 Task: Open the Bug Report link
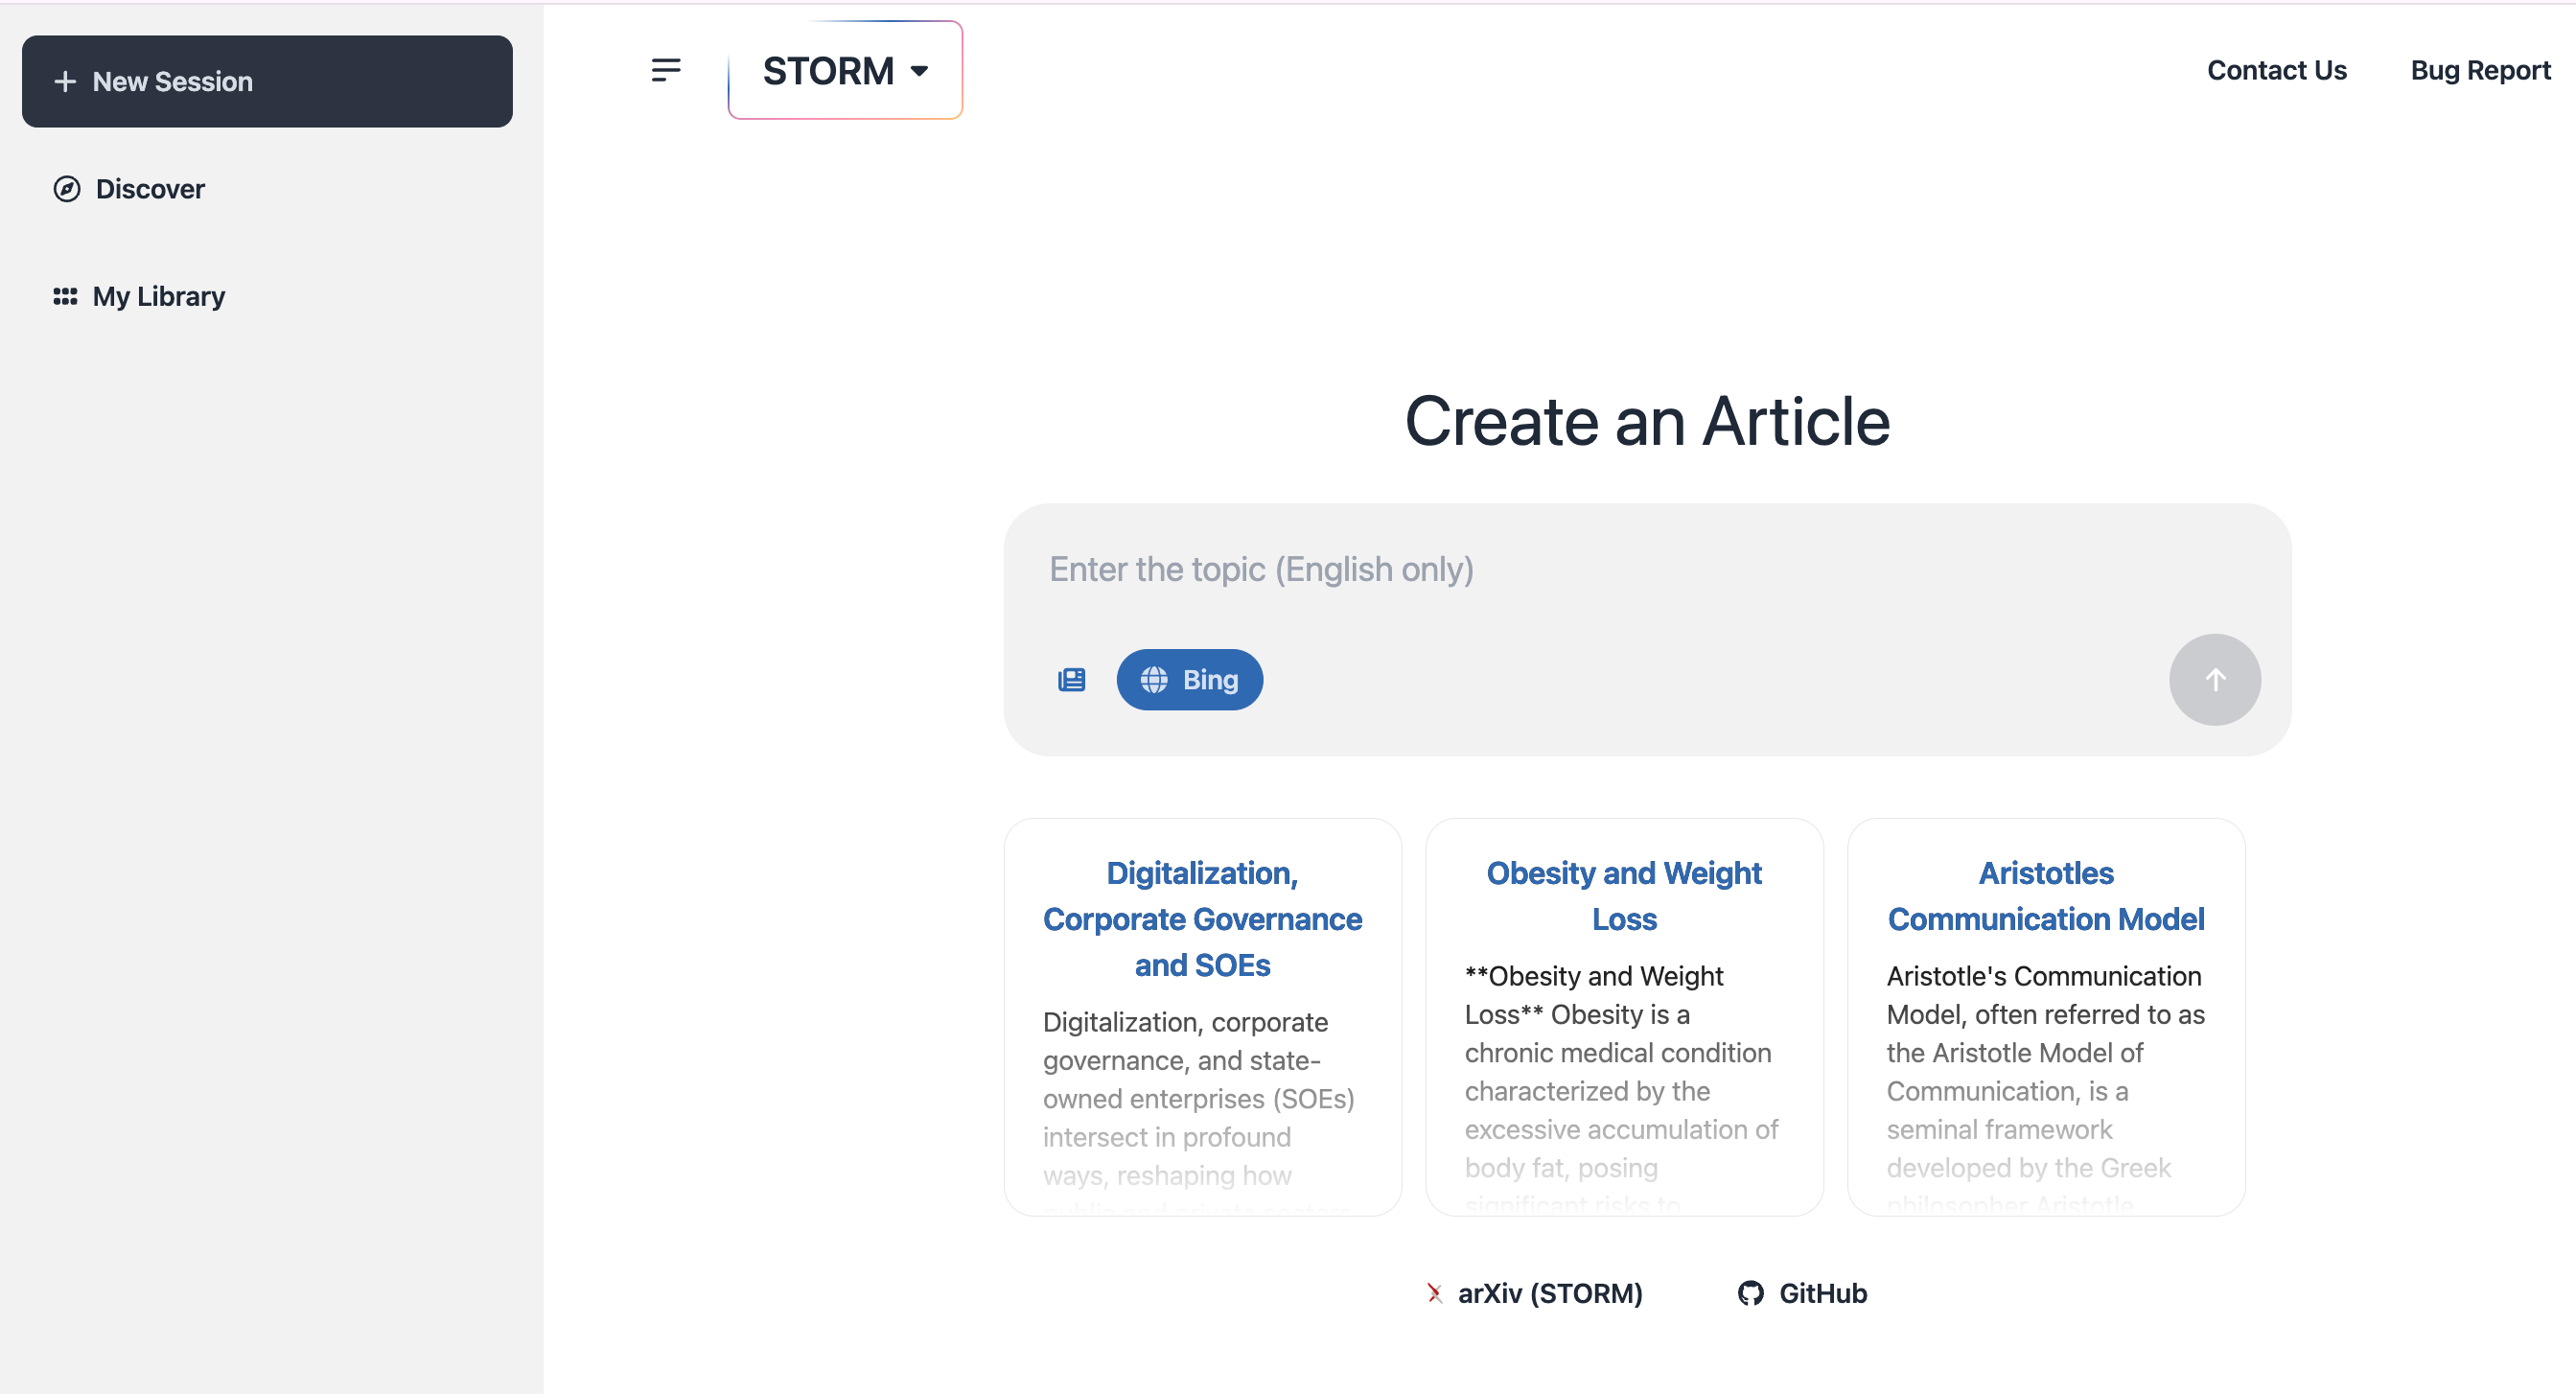[x=2479, y=70]
